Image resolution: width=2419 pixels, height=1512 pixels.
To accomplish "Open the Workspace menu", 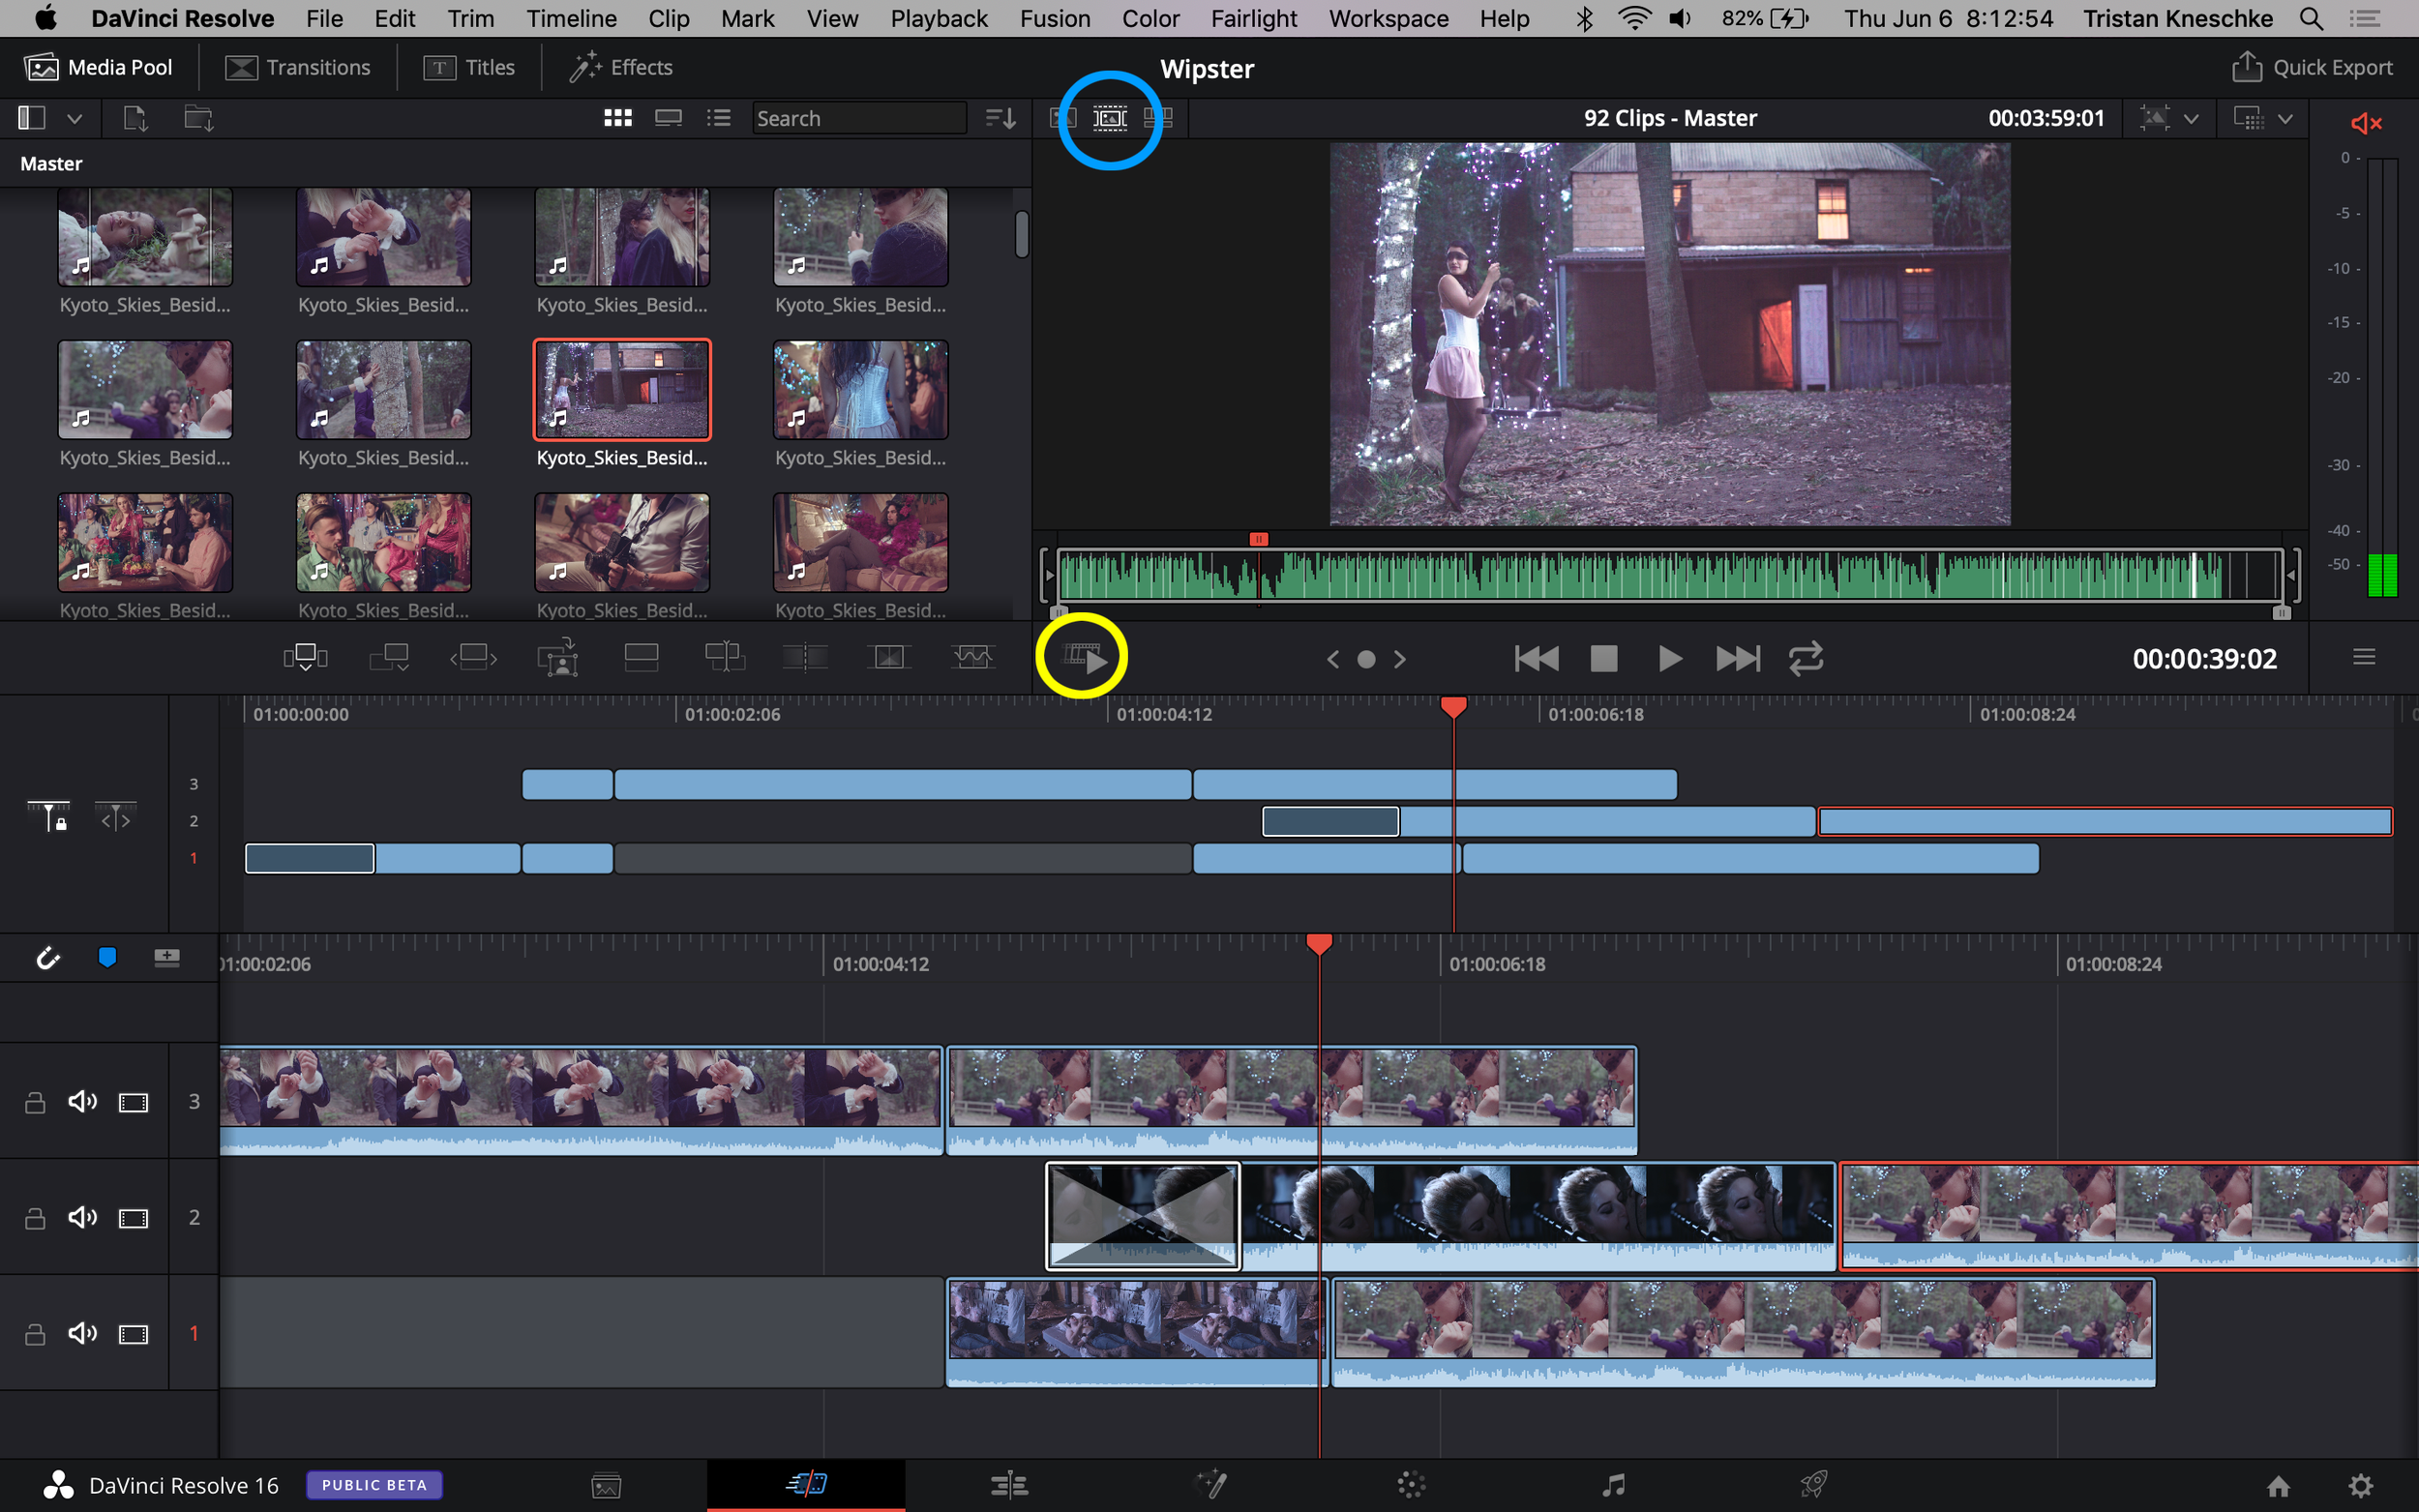I will click(x=1388, y=18).
